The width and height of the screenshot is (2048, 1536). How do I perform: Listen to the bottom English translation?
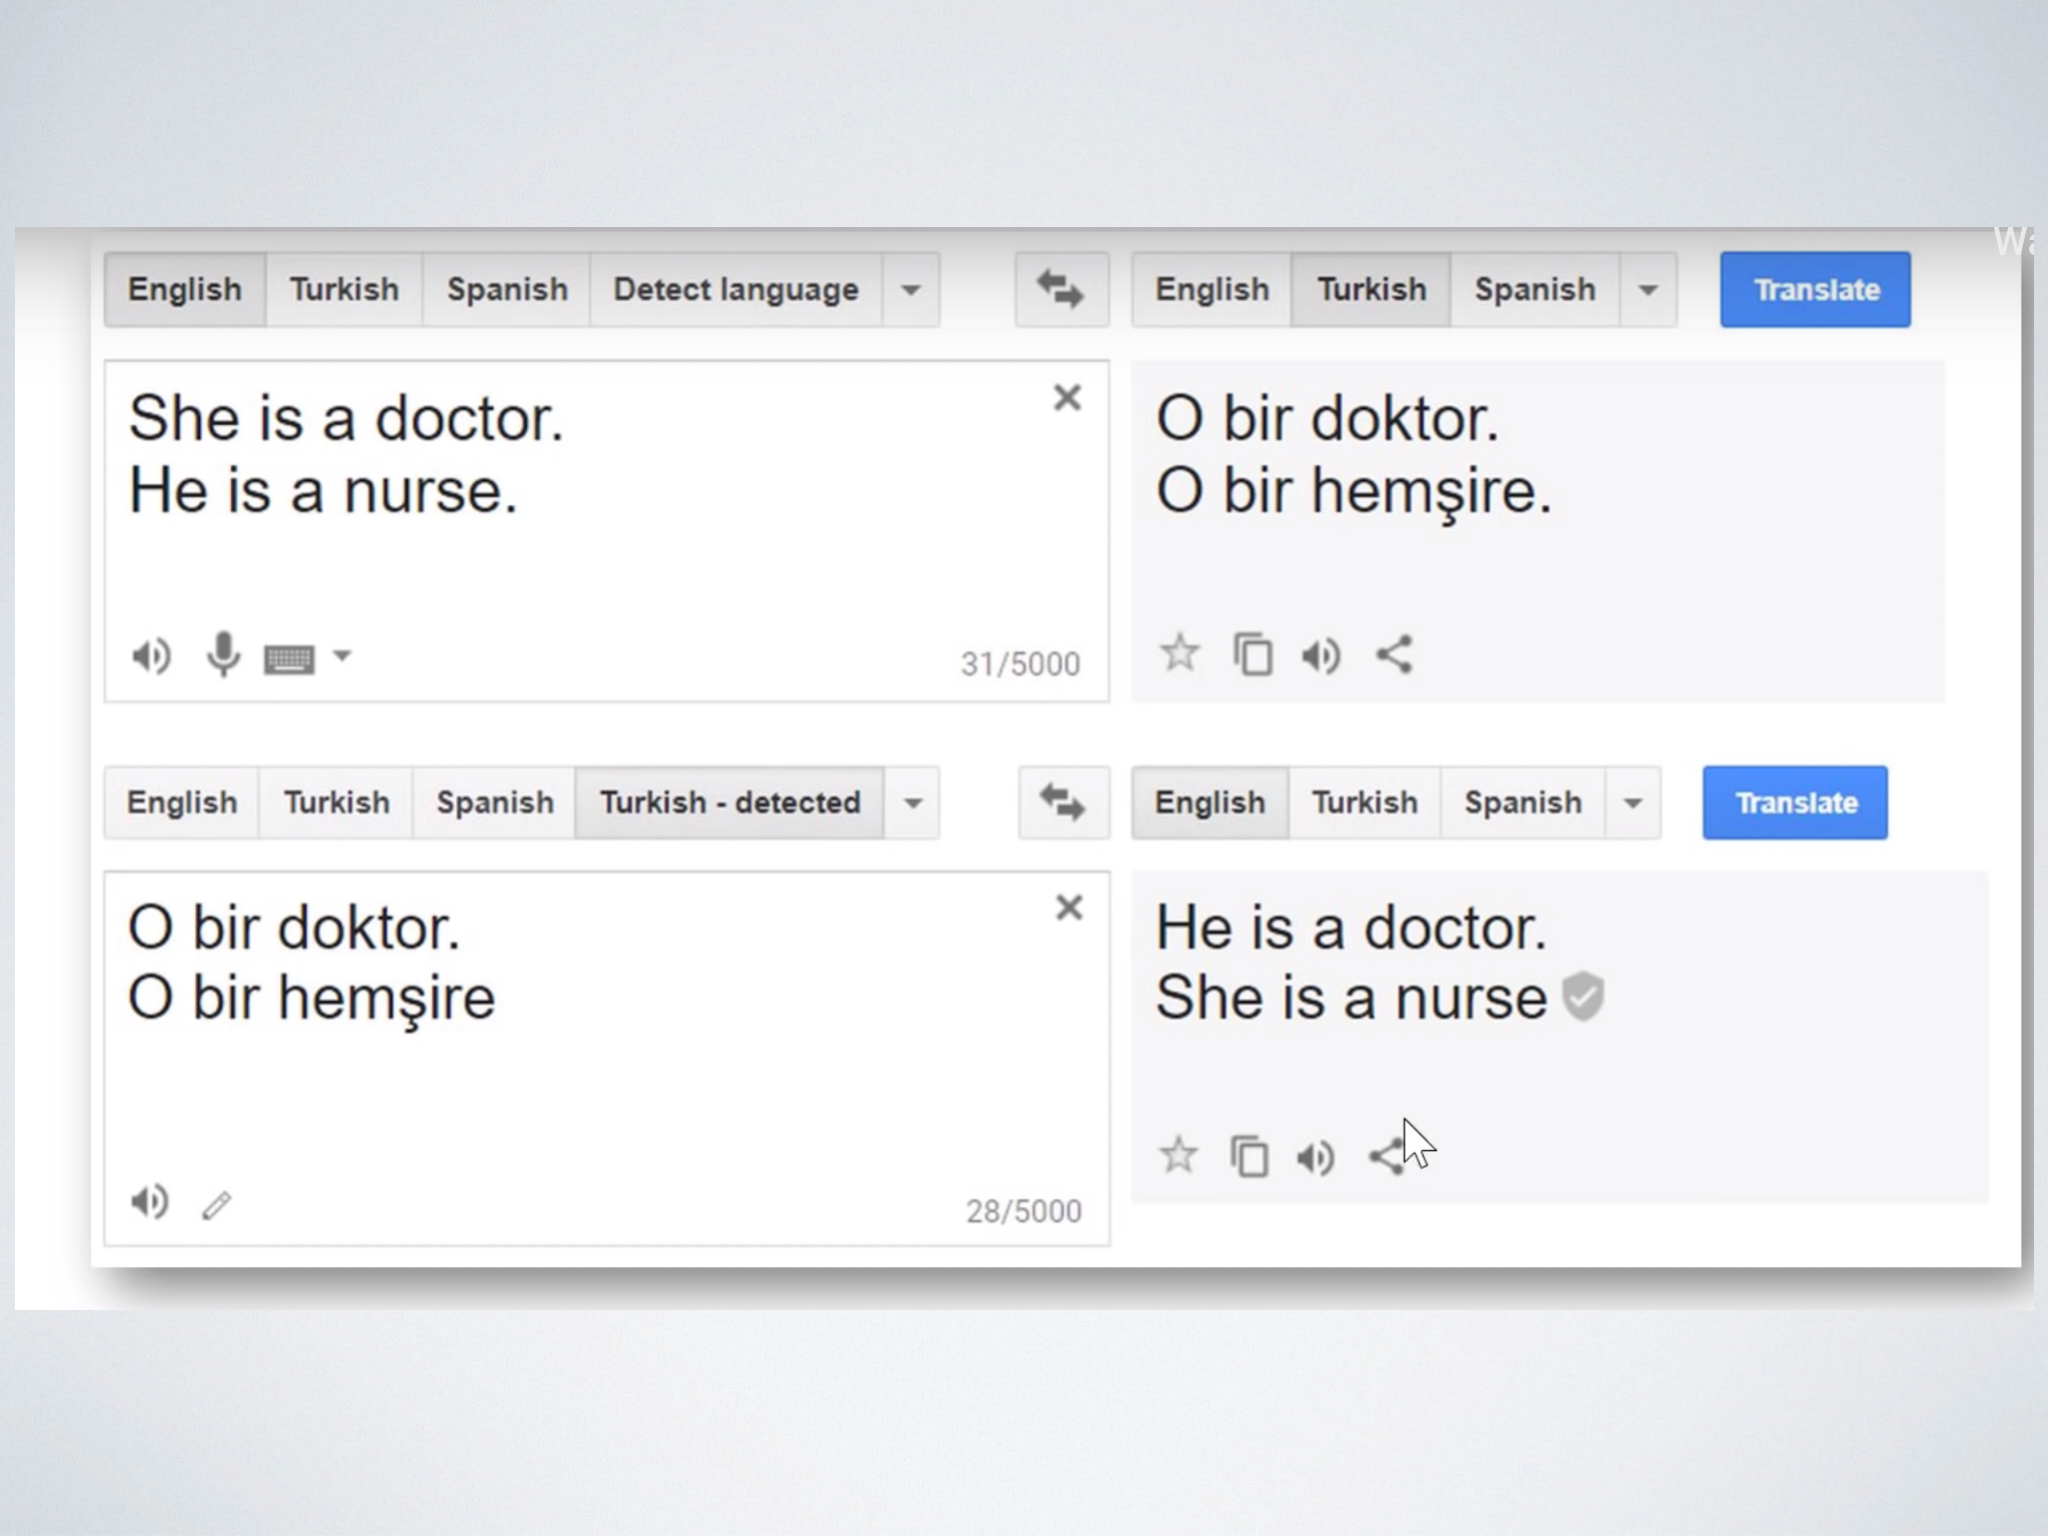click(x=1316, y=1157)
